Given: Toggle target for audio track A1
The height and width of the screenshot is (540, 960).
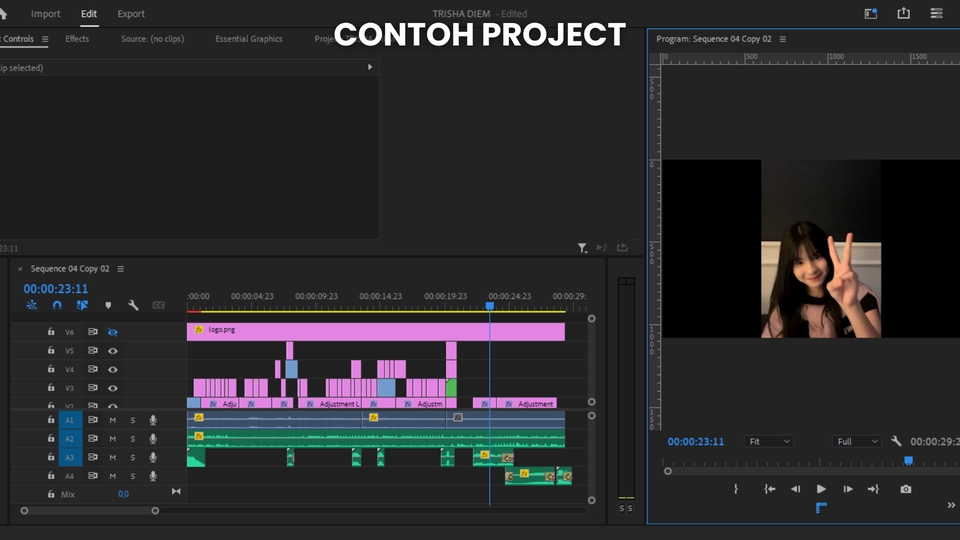Looking at the screenshot, I should 70,420.
